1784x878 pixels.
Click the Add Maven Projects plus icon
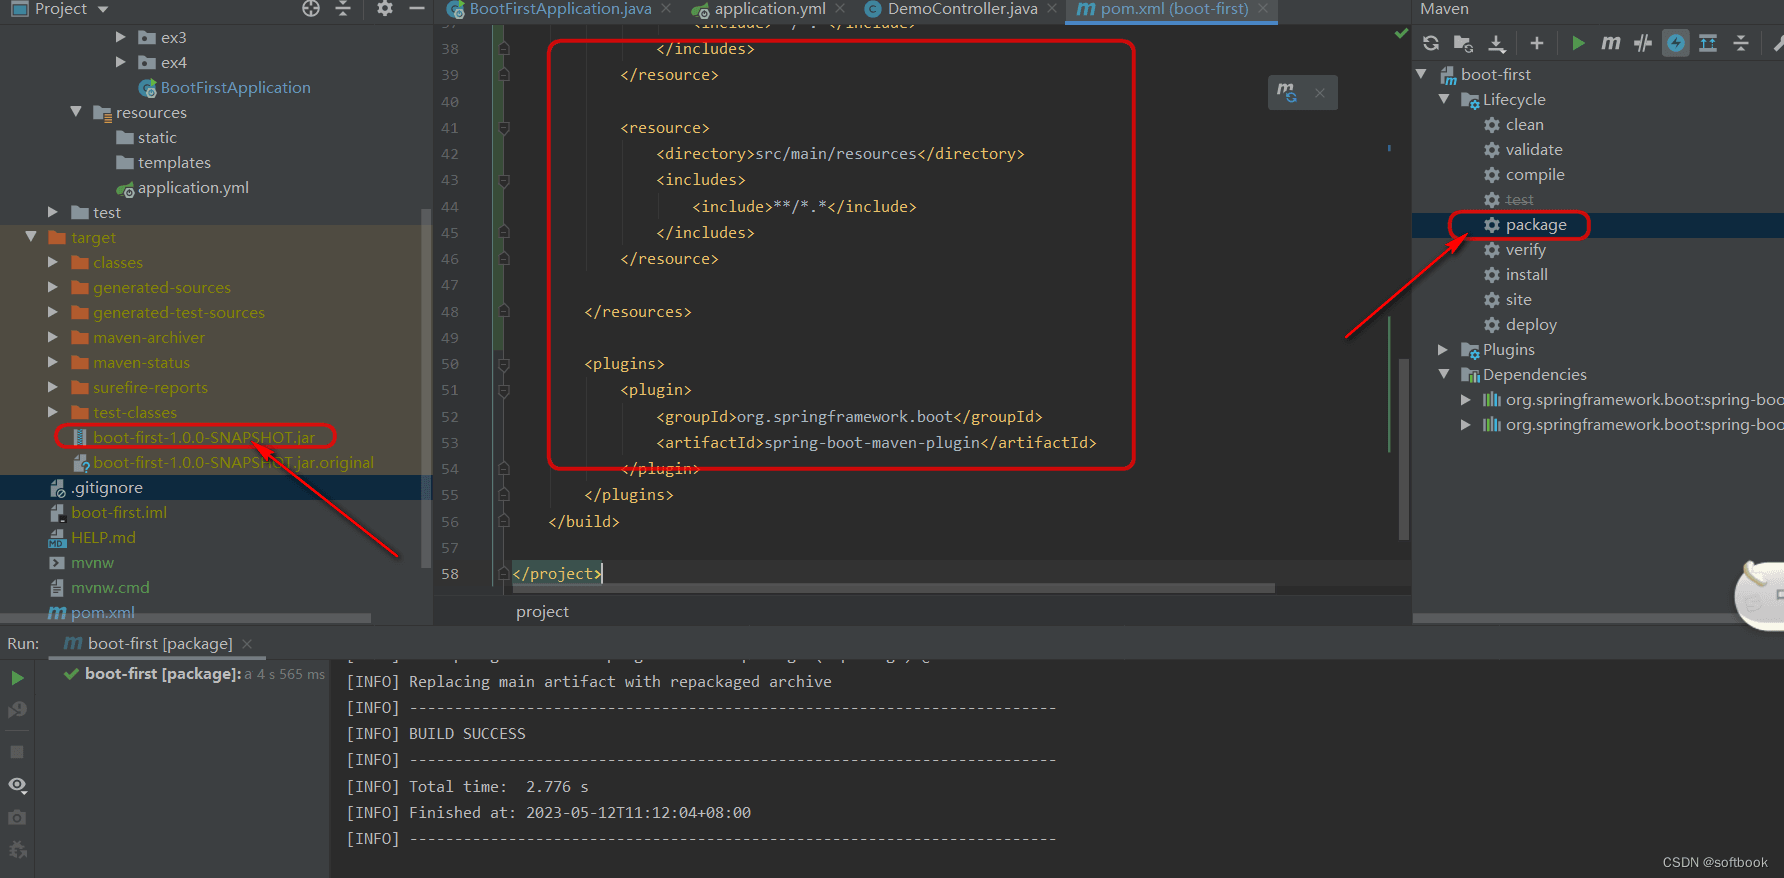(1537, 43)
